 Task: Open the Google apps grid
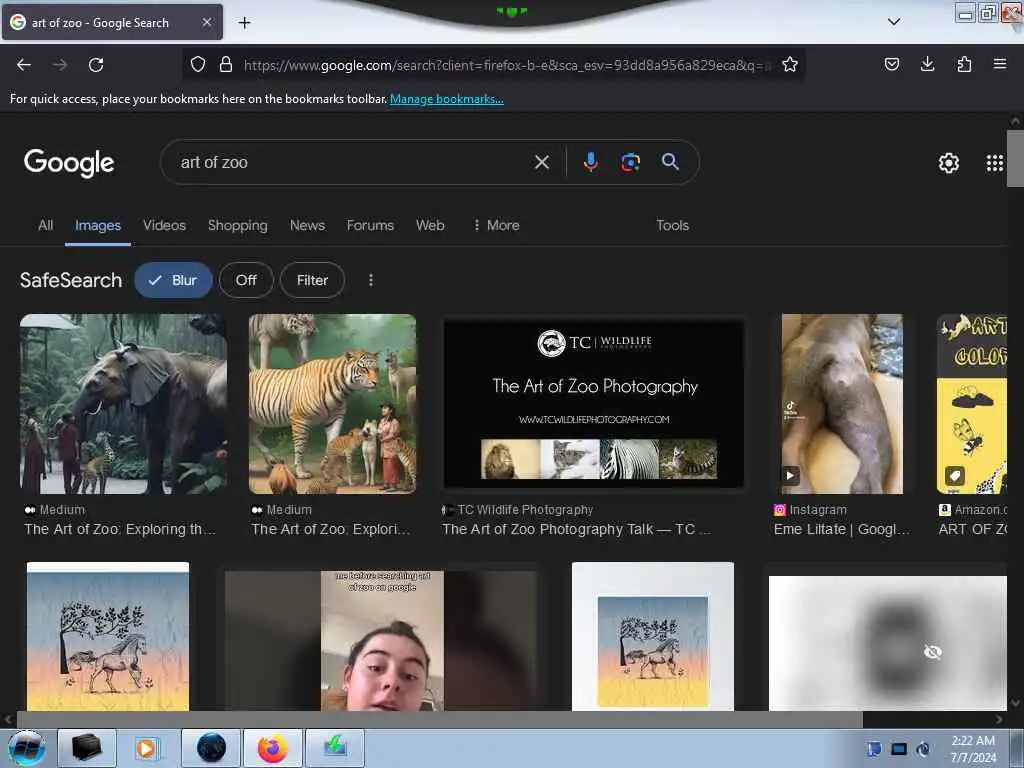pos(994,163)
